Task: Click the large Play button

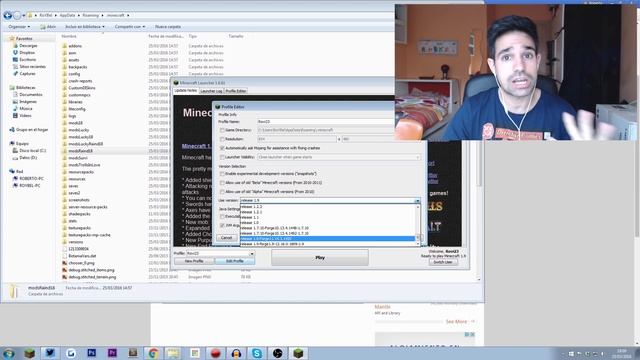Action: 320,258
